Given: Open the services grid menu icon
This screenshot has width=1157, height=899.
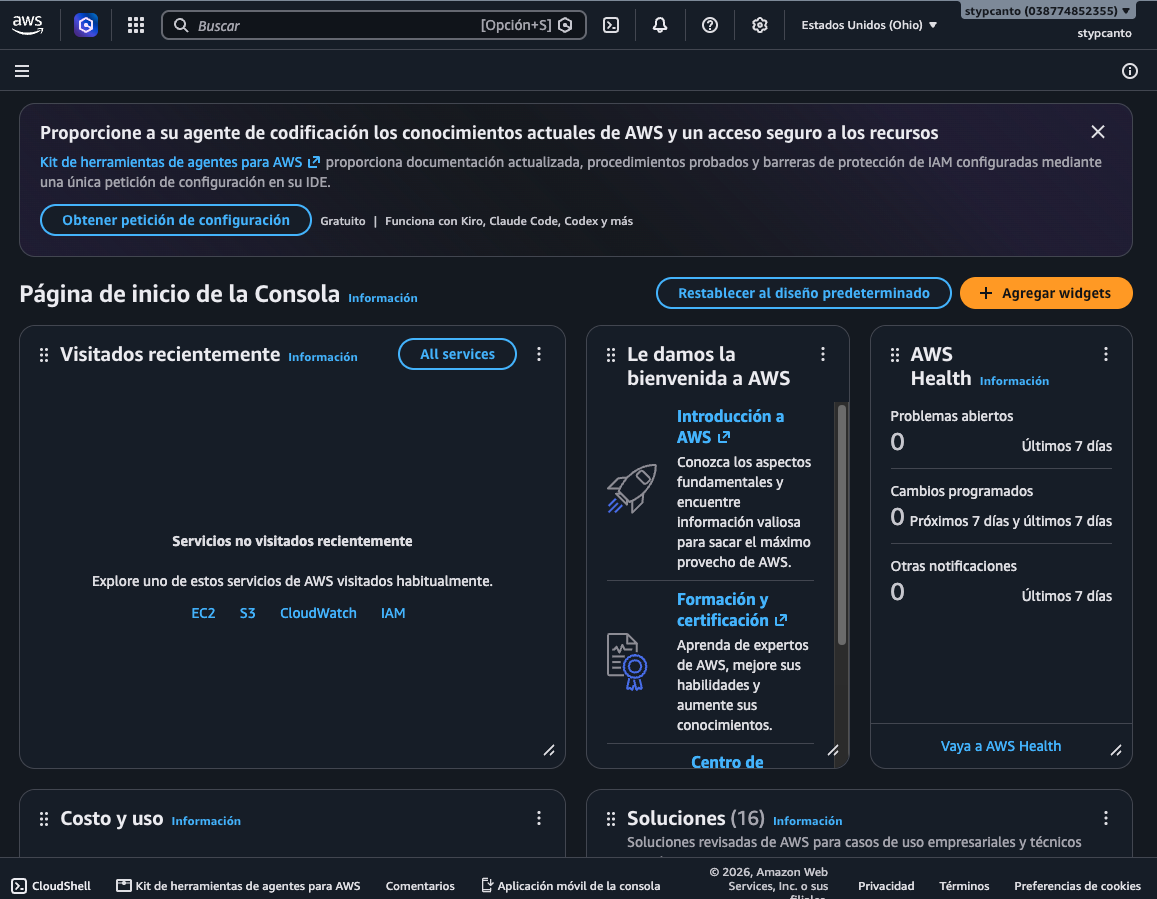Looking at the screenshot, I should pyautogui.click(x=136, y=25).
